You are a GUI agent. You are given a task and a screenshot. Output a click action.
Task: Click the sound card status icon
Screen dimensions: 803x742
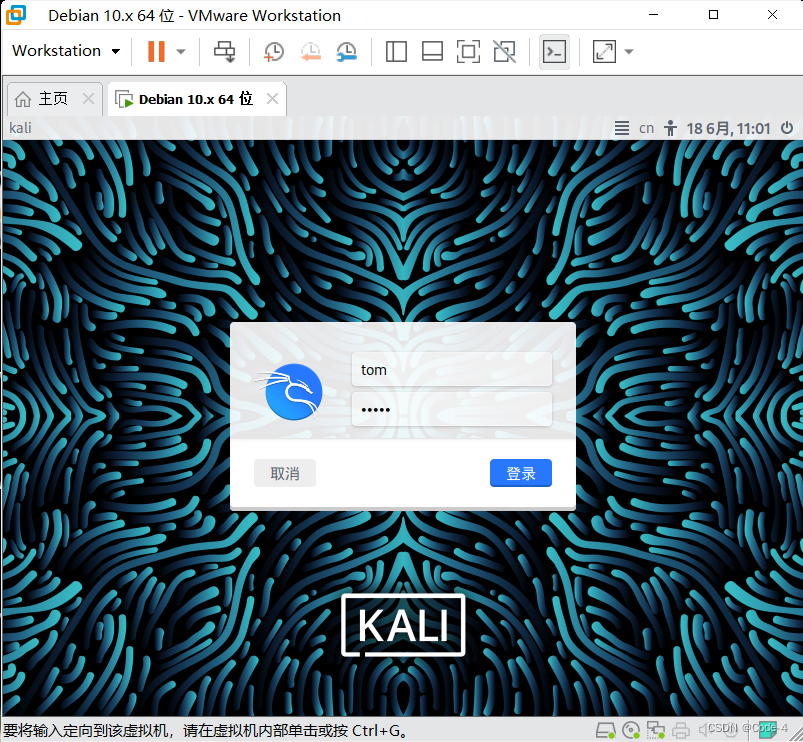tap(706, 729)
